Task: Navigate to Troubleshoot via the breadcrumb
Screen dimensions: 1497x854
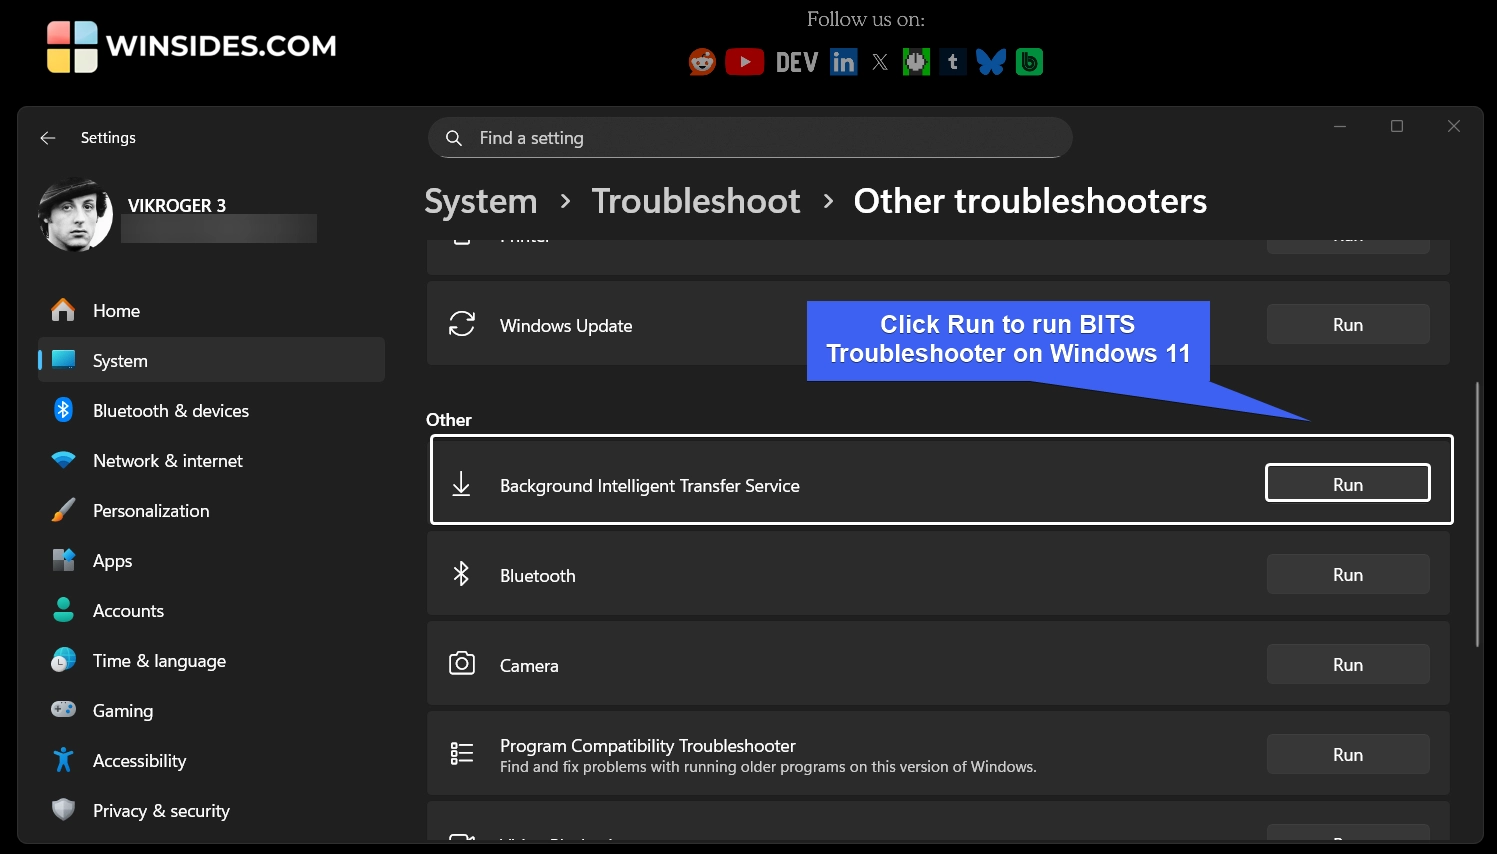Action: click(x=696, y=201)
